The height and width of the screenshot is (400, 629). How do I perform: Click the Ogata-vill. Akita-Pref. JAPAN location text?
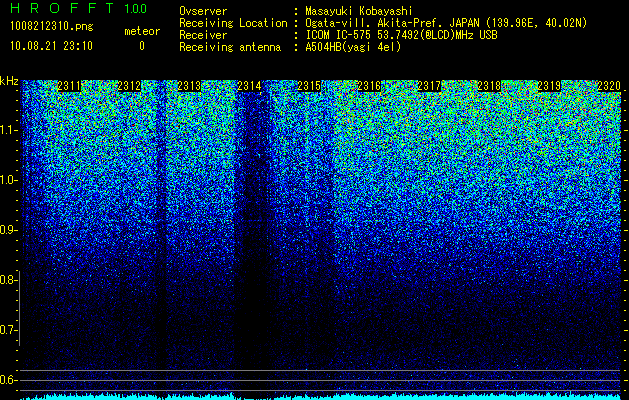point(446,24)
